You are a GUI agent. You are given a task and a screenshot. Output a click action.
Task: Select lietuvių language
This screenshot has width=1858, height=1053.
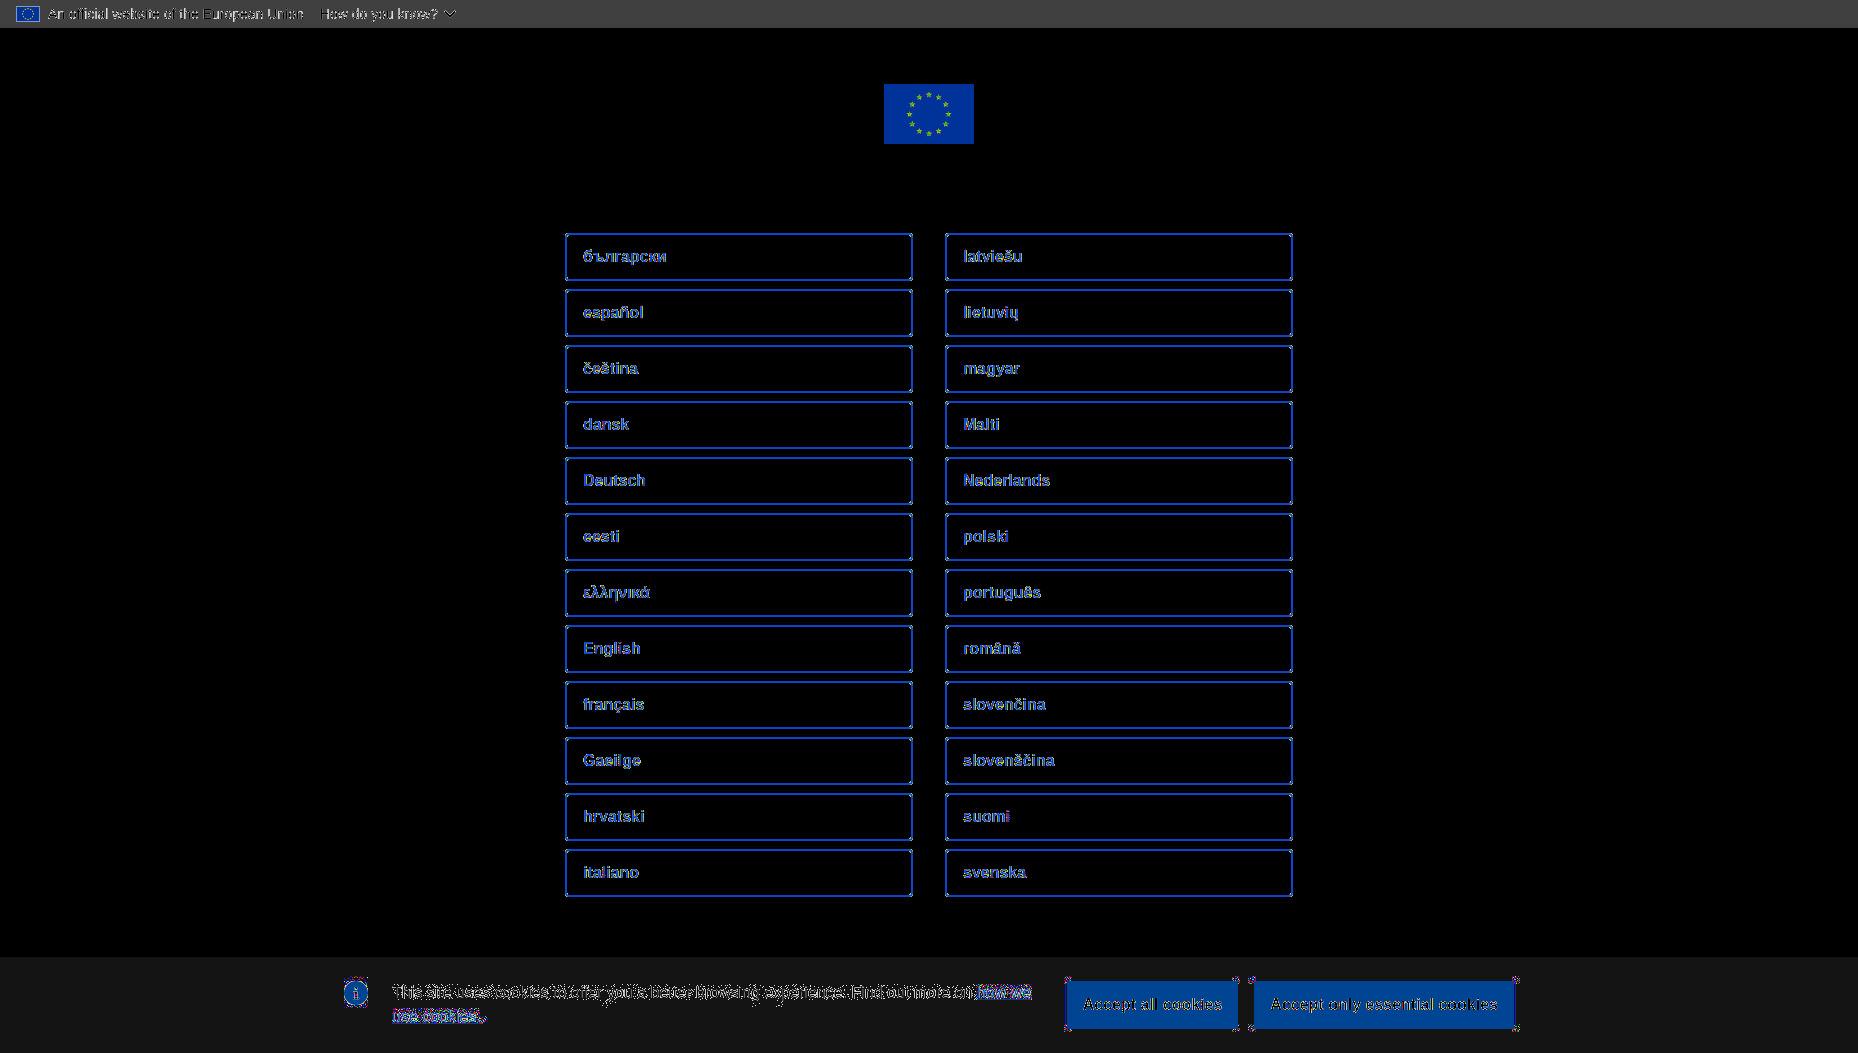pos(1119,313)
